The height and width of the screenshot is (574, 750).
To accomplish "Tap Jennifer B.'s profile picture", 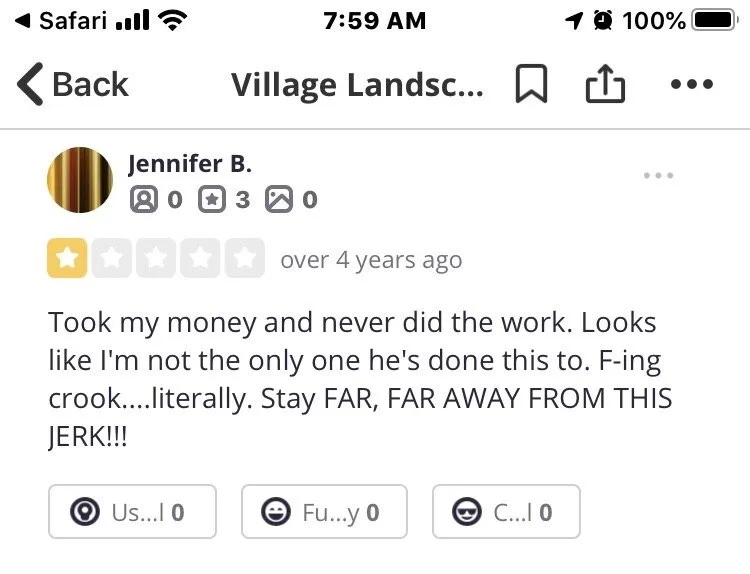I will coord(80,180).
